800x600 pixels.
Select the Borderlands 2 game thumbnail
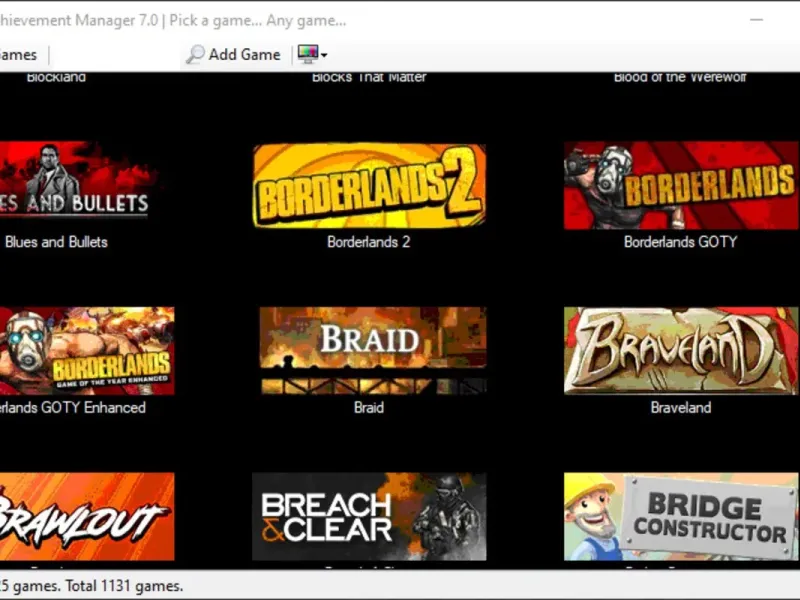(369, 186)
